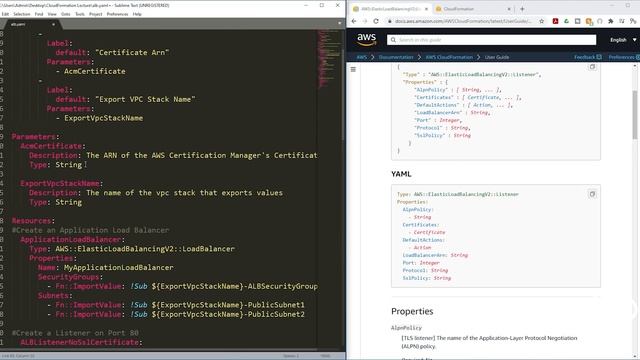The image size is (640, 360).
Task: Click the browser back arrow
Action: tap(354, 21)
